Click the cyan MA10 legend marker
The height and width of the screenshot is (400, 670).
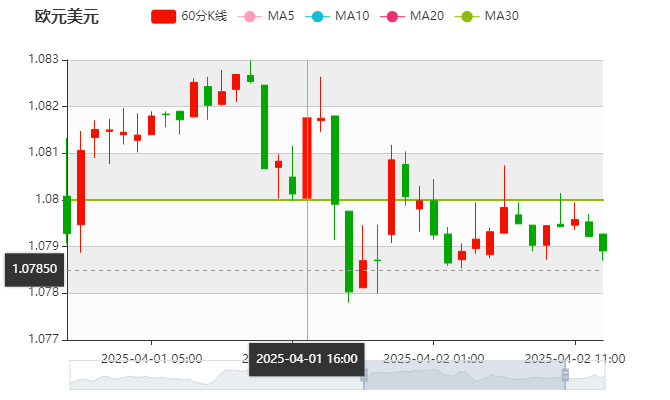(x=317, y=16)
